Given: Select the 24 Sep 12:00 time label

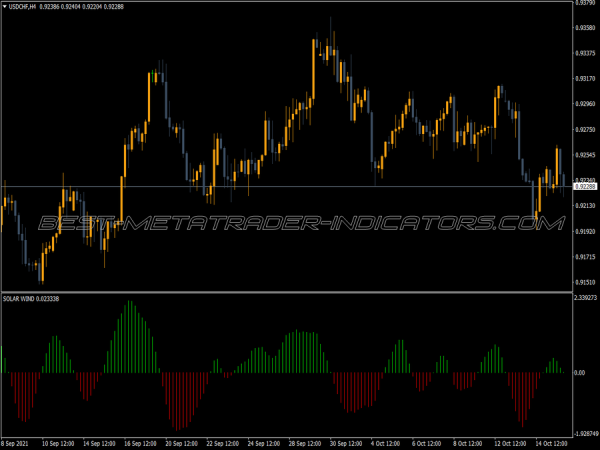Looking at the screenshot, I should 264,443.
